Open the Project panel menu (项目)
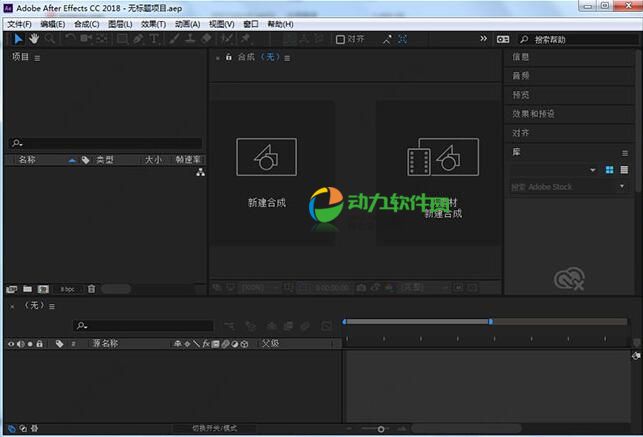This screenshot has height=437, width=643. coord(37,58)
